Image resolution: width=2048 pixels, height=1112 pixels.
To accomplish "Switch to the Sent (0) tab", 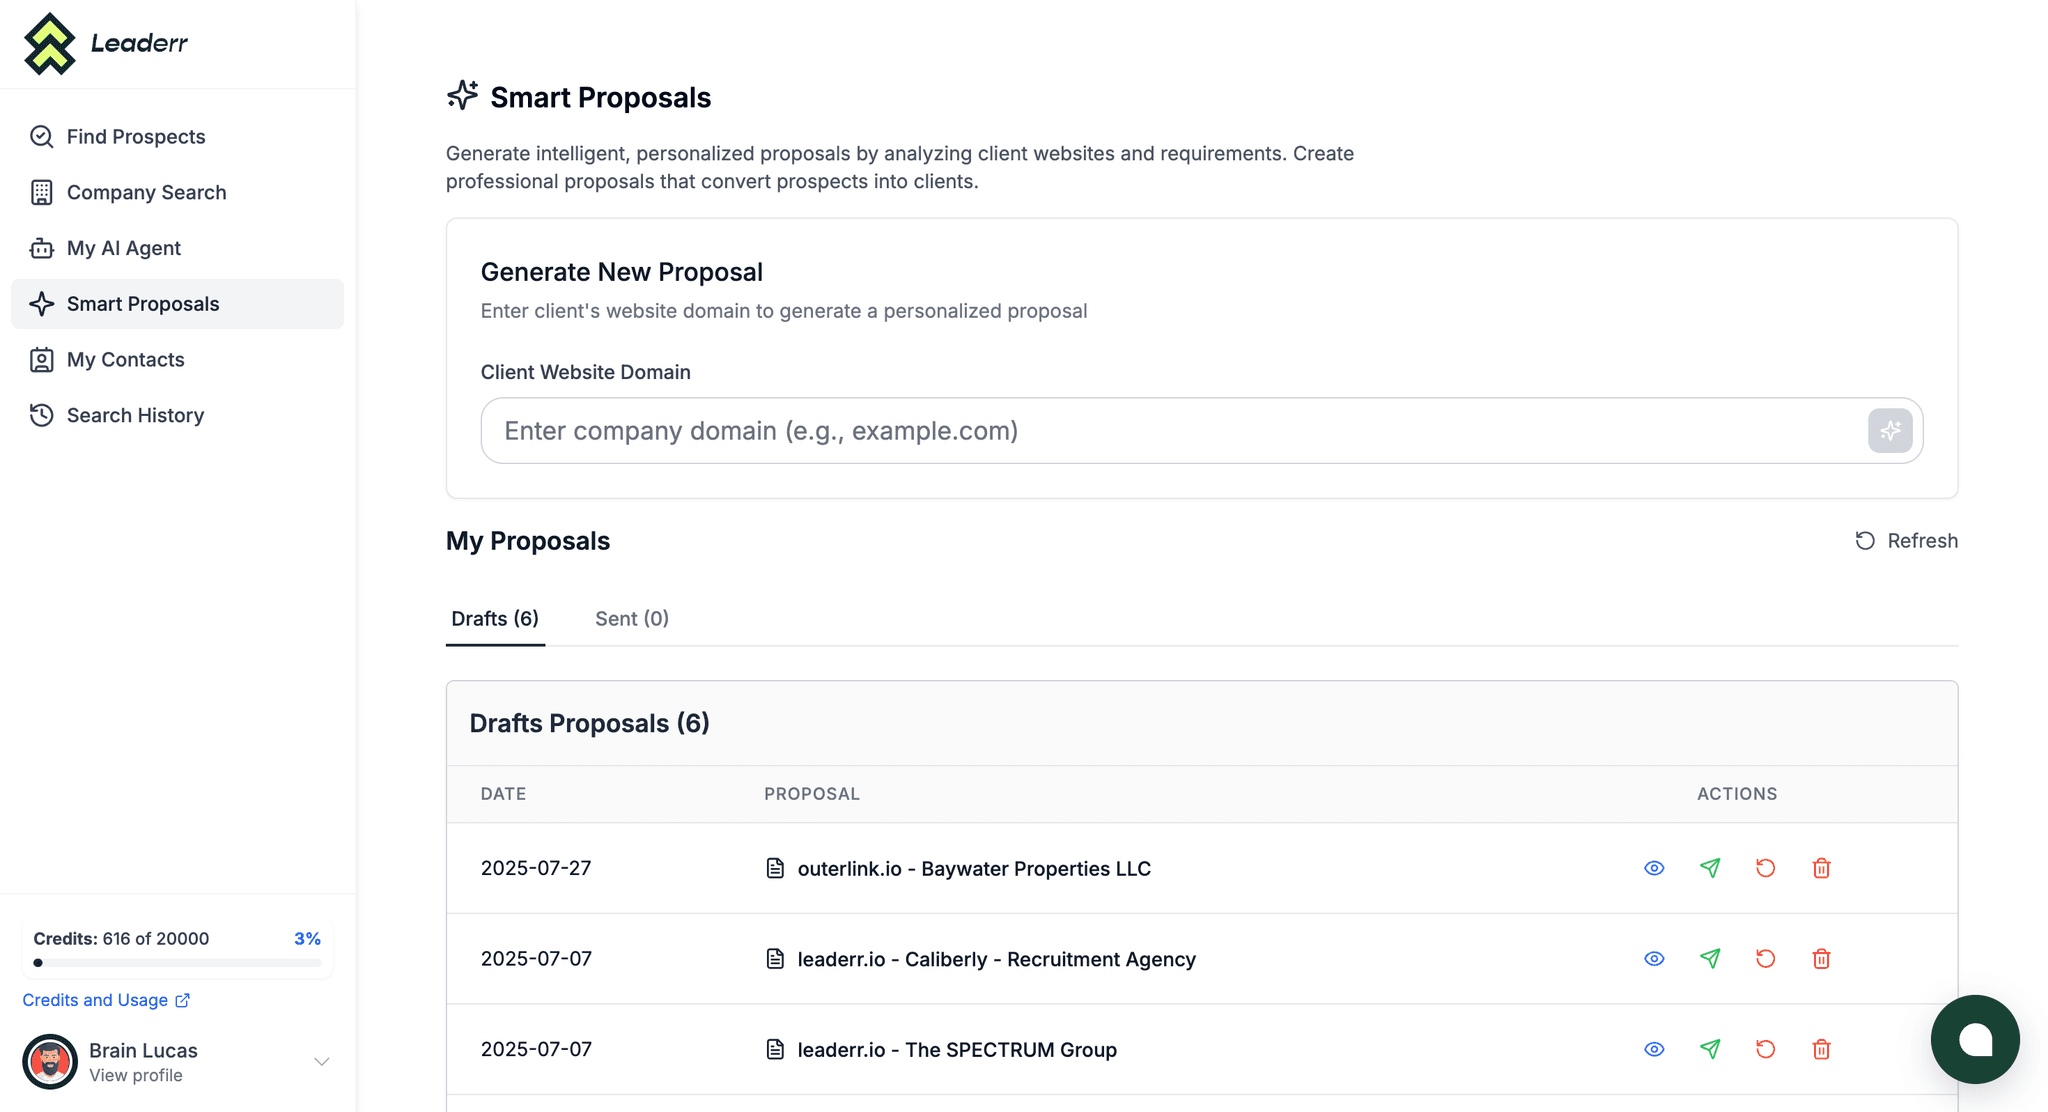I will (632, 619).
